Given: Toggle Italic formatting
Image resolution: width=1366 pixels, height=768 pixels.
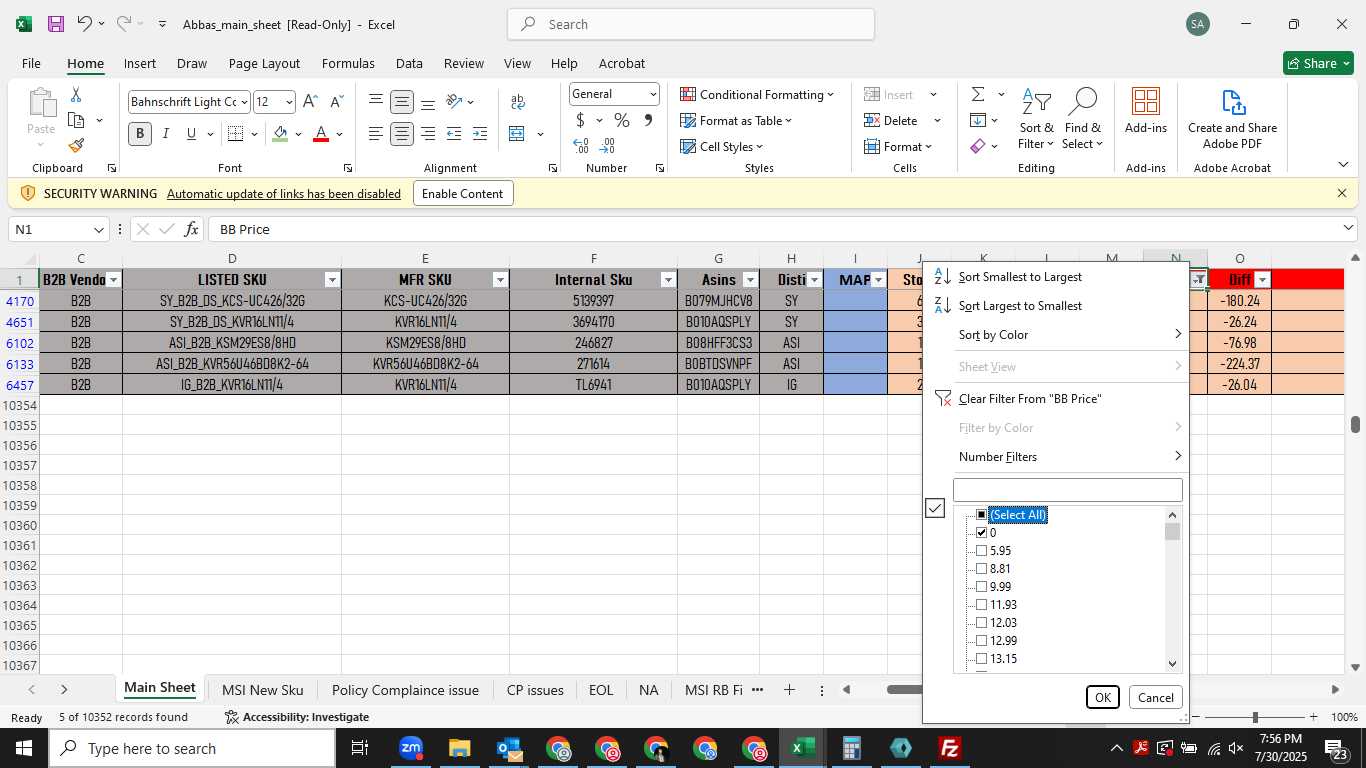Looking at the screenshot, I should click(x=166, y=134).
